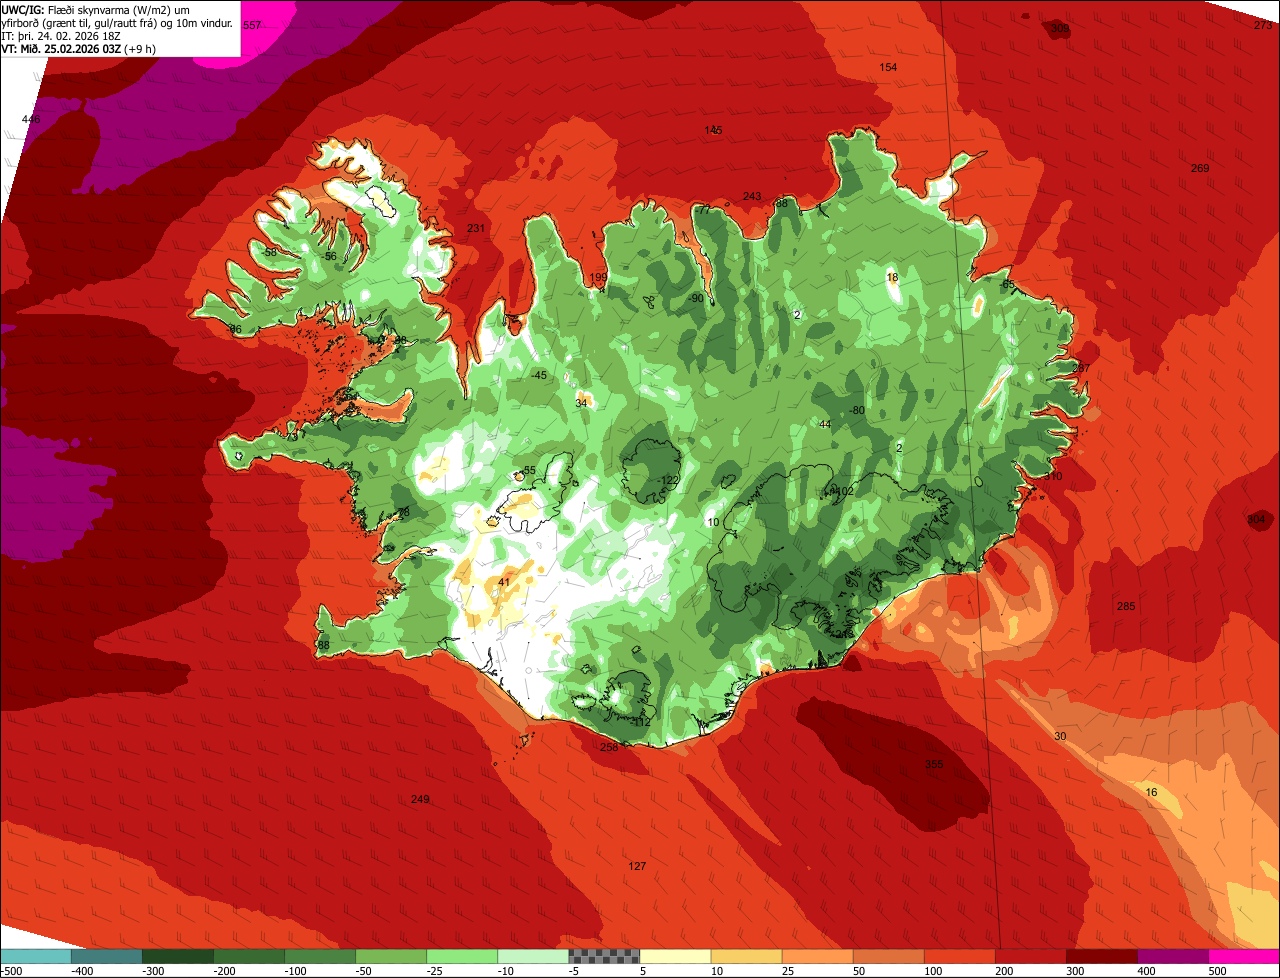Click the '557' value on the magenta area
This screenshot has height=978, width=1280.
pyautogui.click(x=252, y=25)
